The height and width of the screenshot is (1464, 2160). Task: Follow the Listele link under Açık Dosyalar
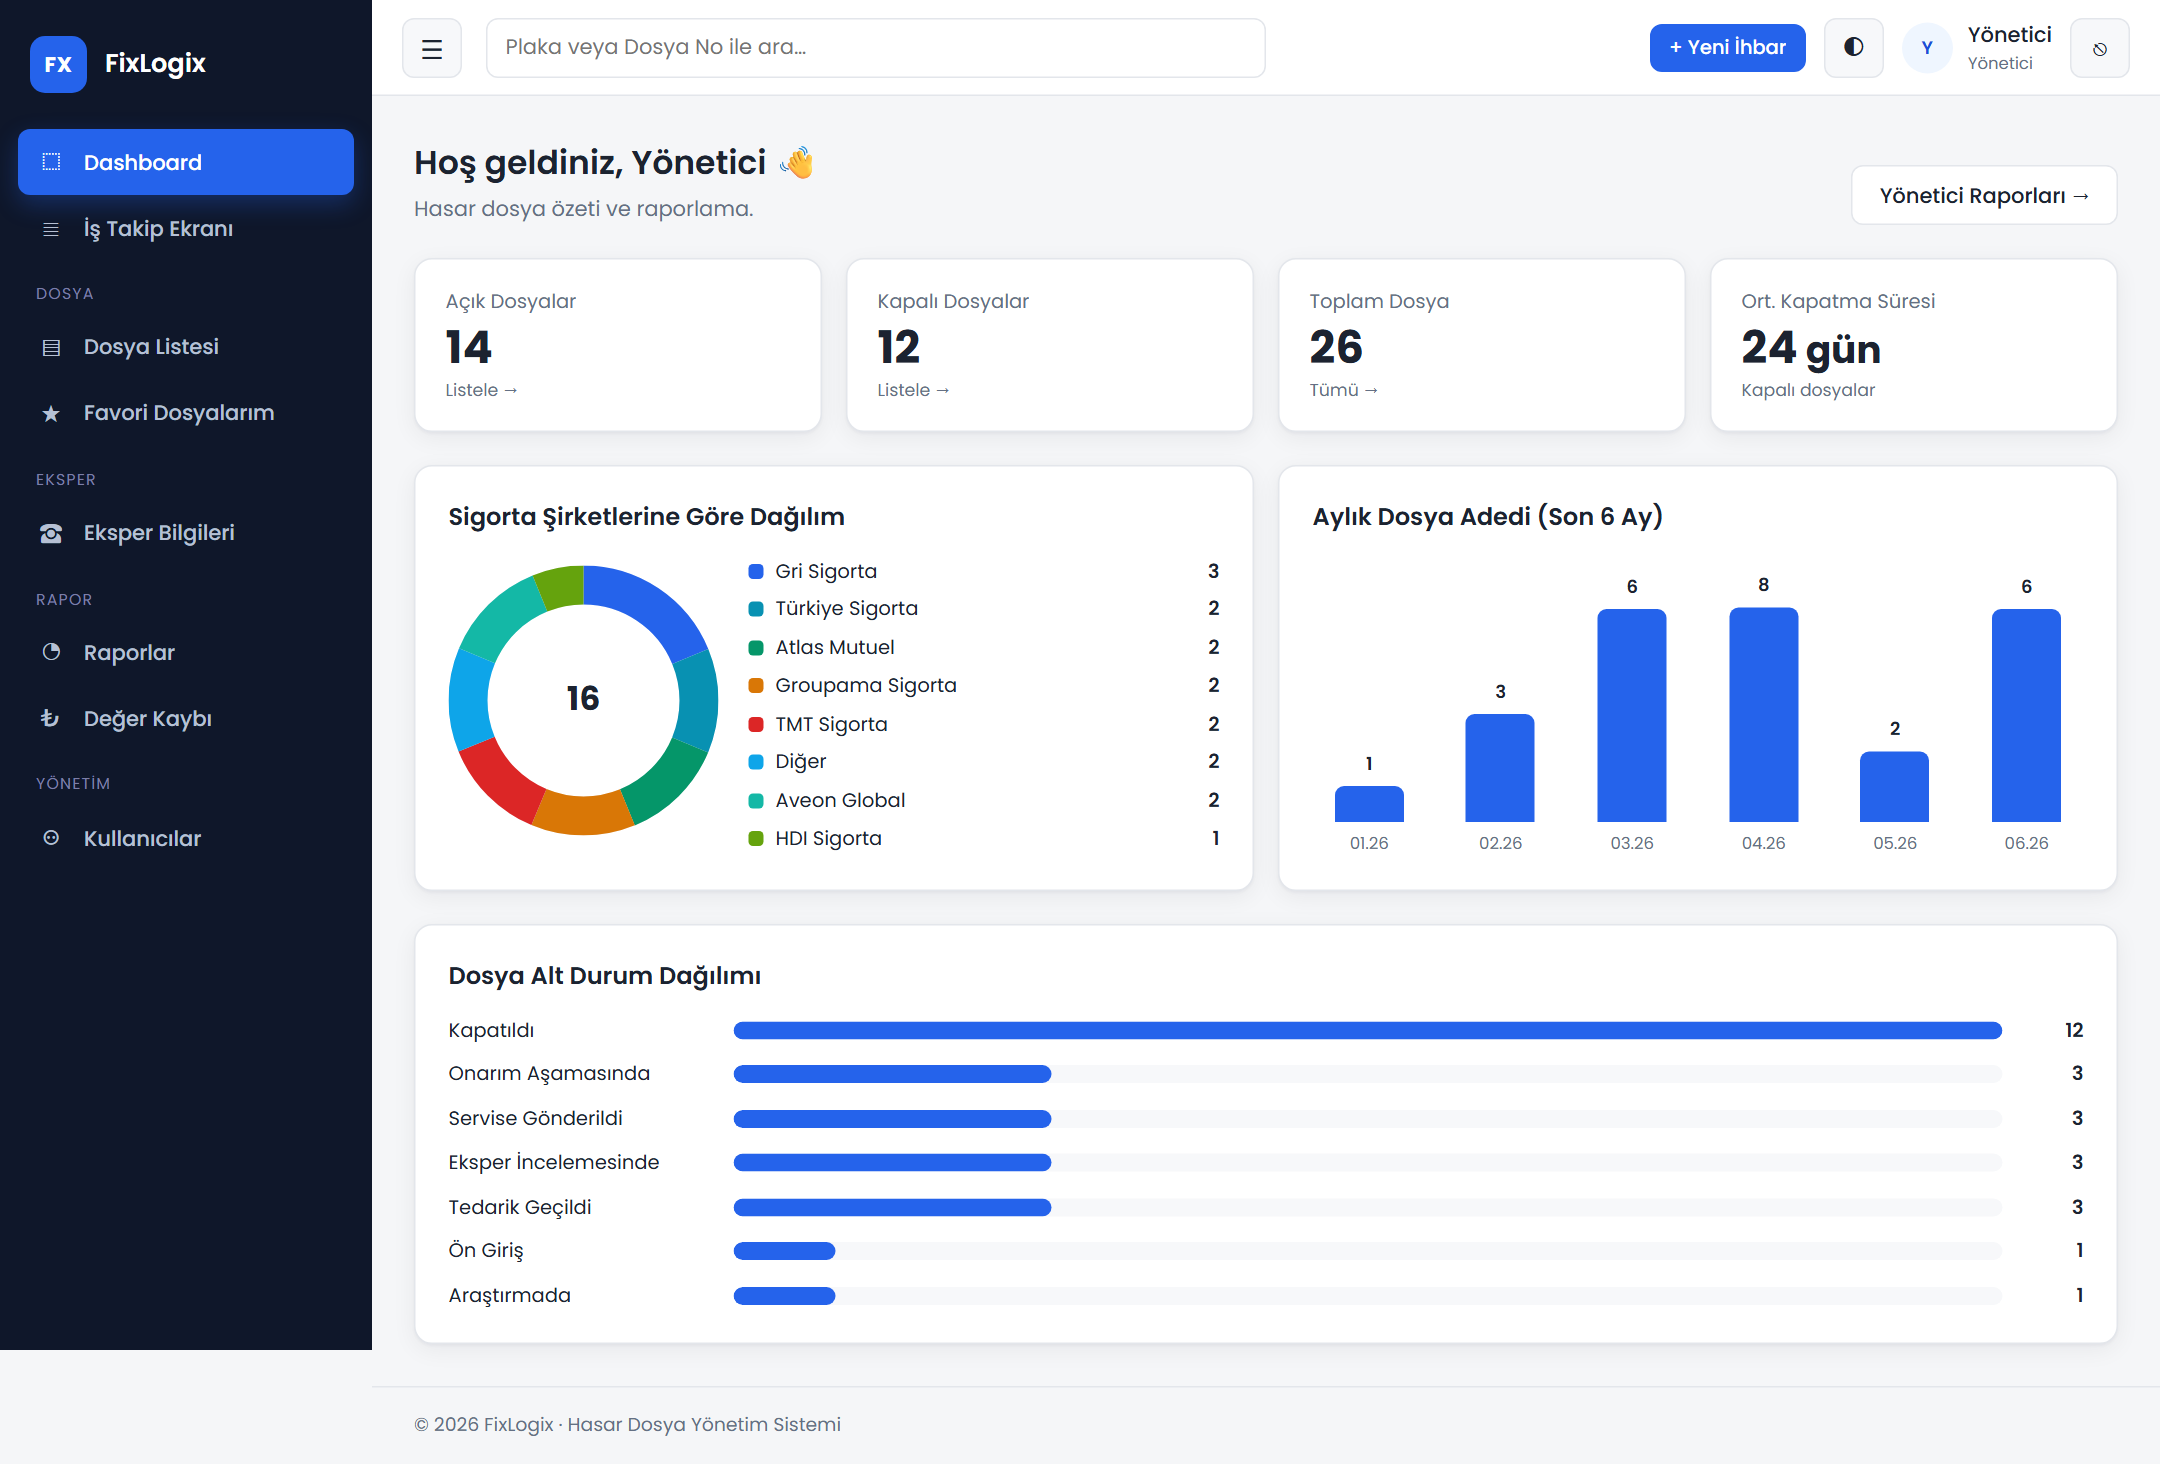[481, 390]
